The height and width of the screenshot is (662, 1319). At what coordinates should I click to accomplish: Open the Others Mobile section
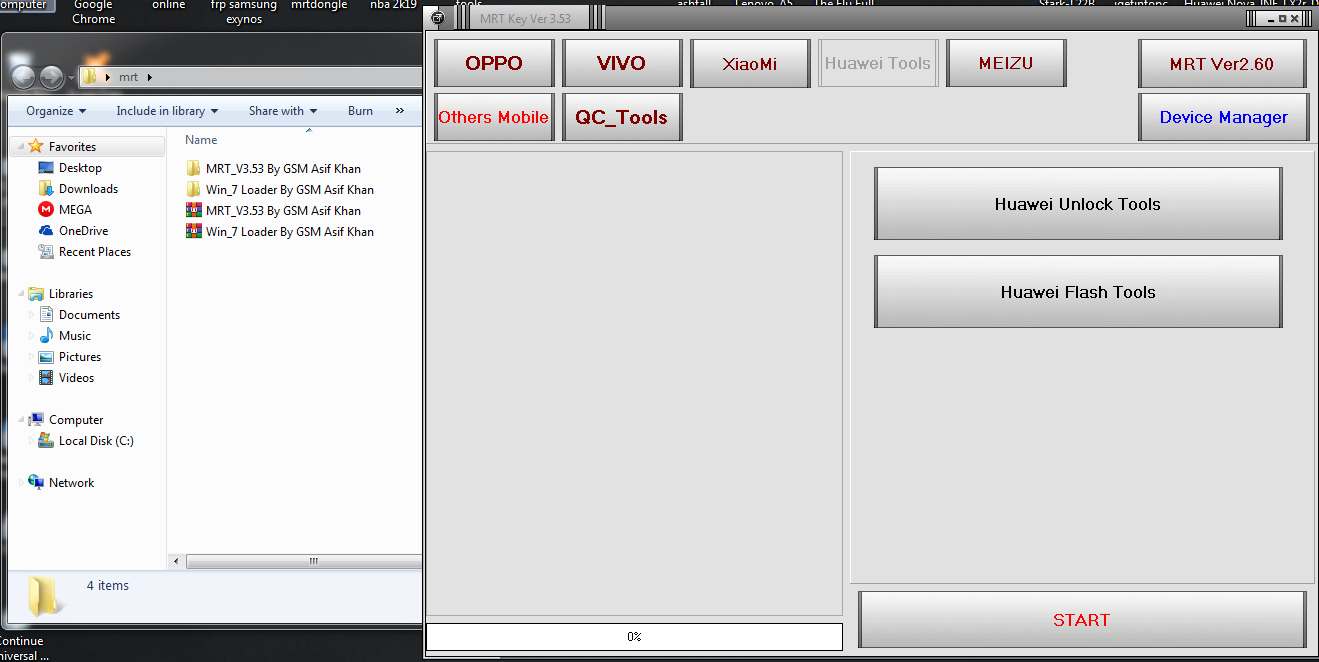tap(494, 117)
